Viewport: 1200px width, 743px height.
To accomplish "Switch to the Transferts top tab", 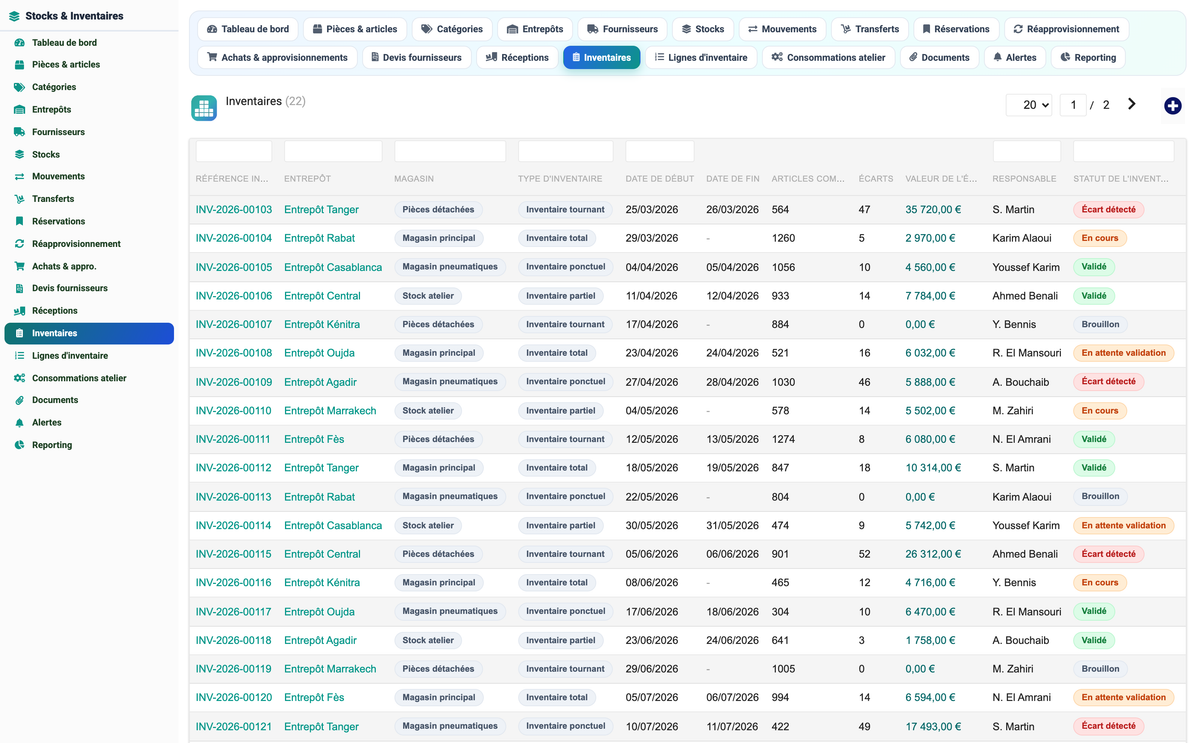I will coord(869,29).
